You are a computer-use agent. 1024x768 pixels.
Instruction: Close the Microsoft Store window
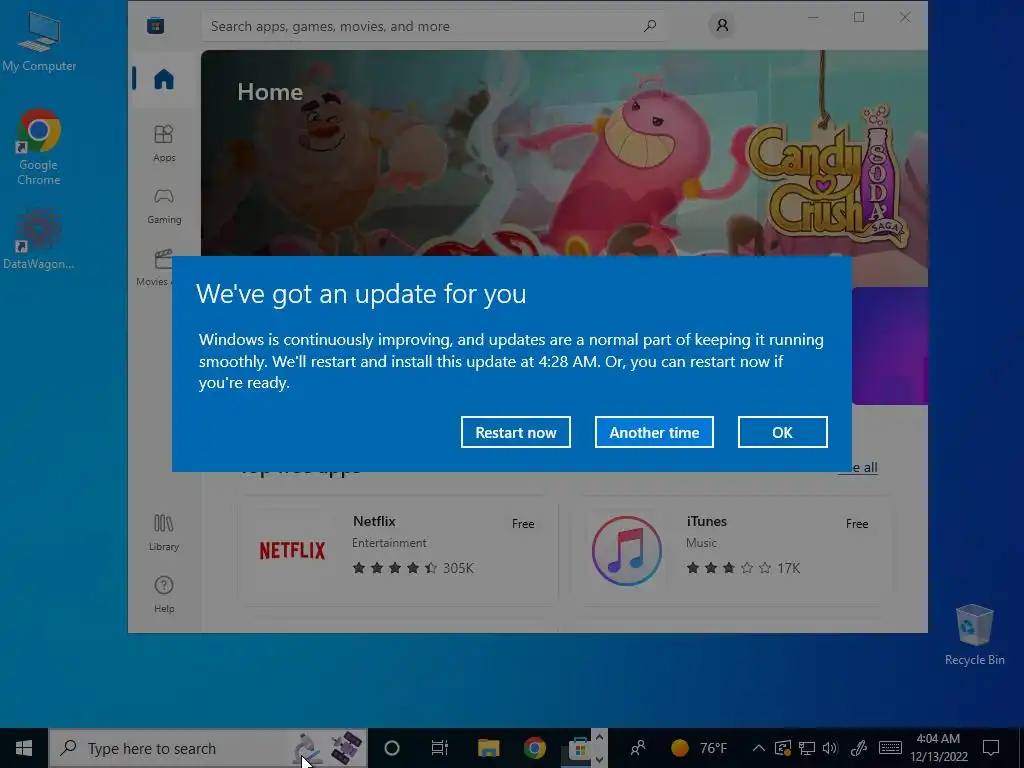tap(904, 18)
